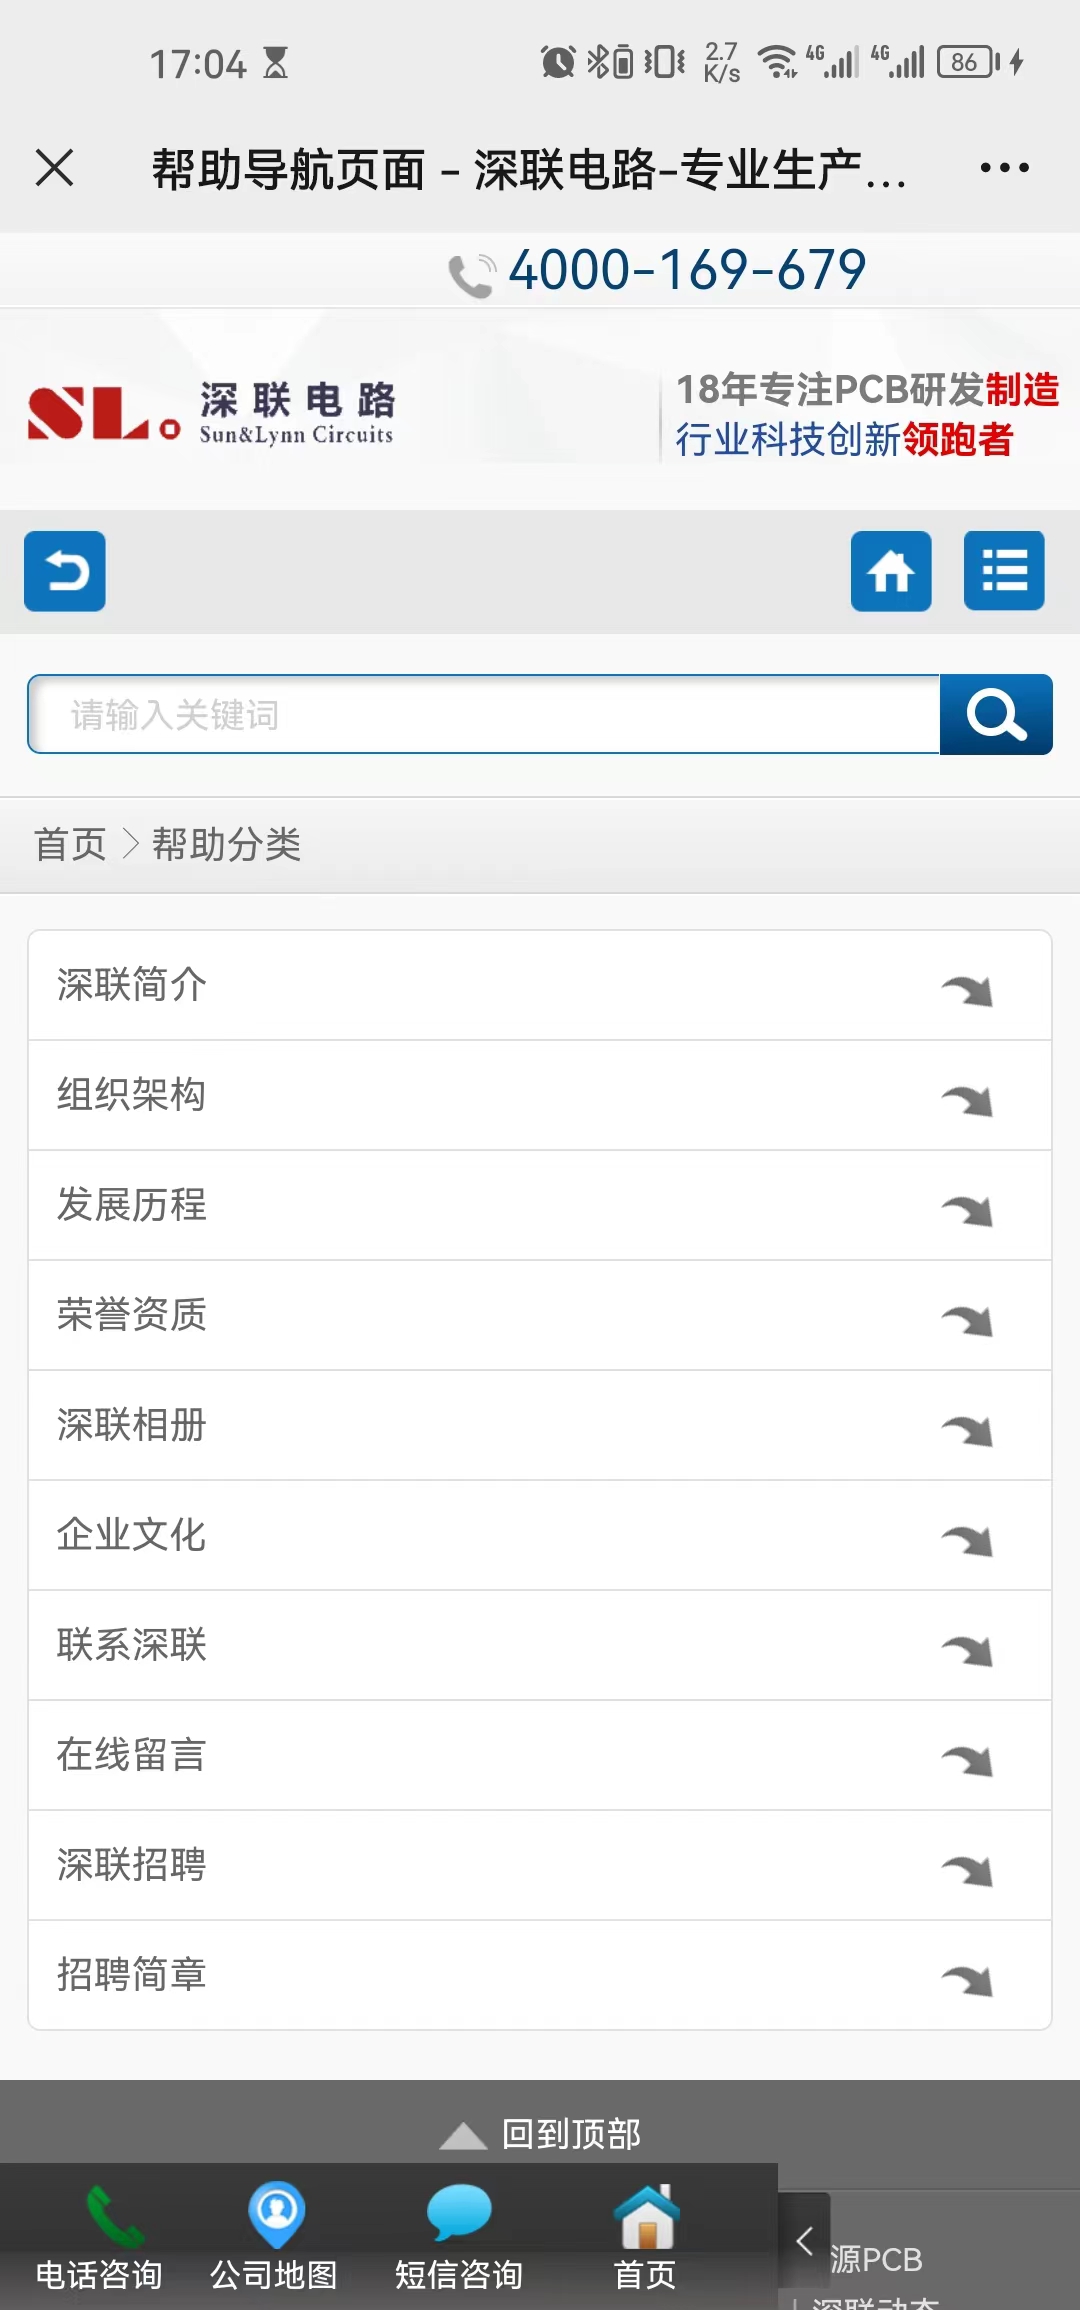Click the magnifier search button
The image size is (1080, 2310).
996,714
